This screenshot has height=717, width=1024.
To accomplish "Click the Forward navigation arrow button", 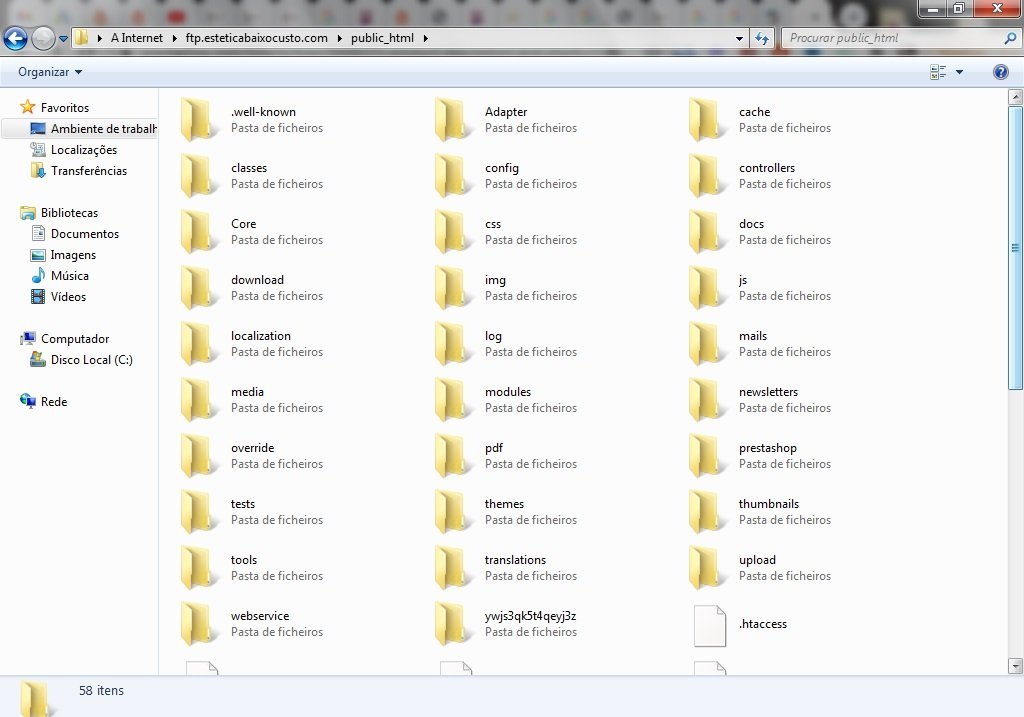I will 44,39.
